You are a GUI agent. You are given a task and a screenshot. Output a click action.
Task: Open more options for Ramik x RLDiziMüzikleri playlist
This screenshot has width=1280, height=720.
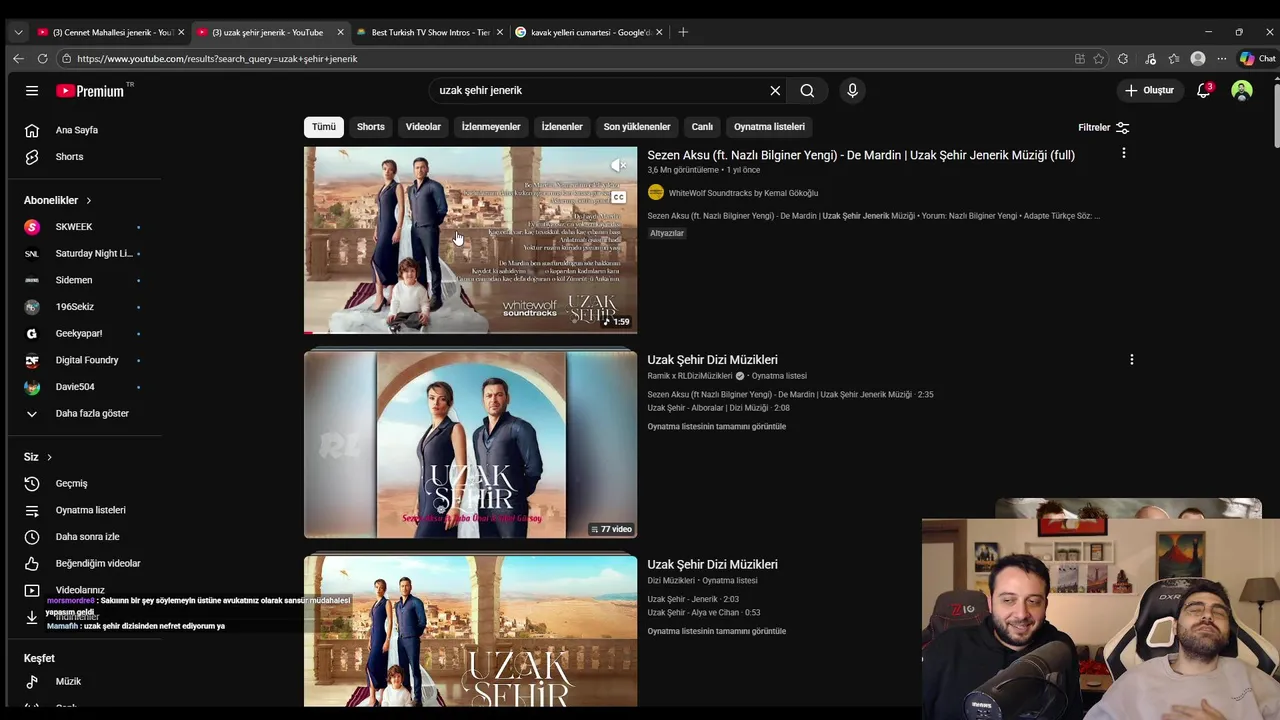1131,360
